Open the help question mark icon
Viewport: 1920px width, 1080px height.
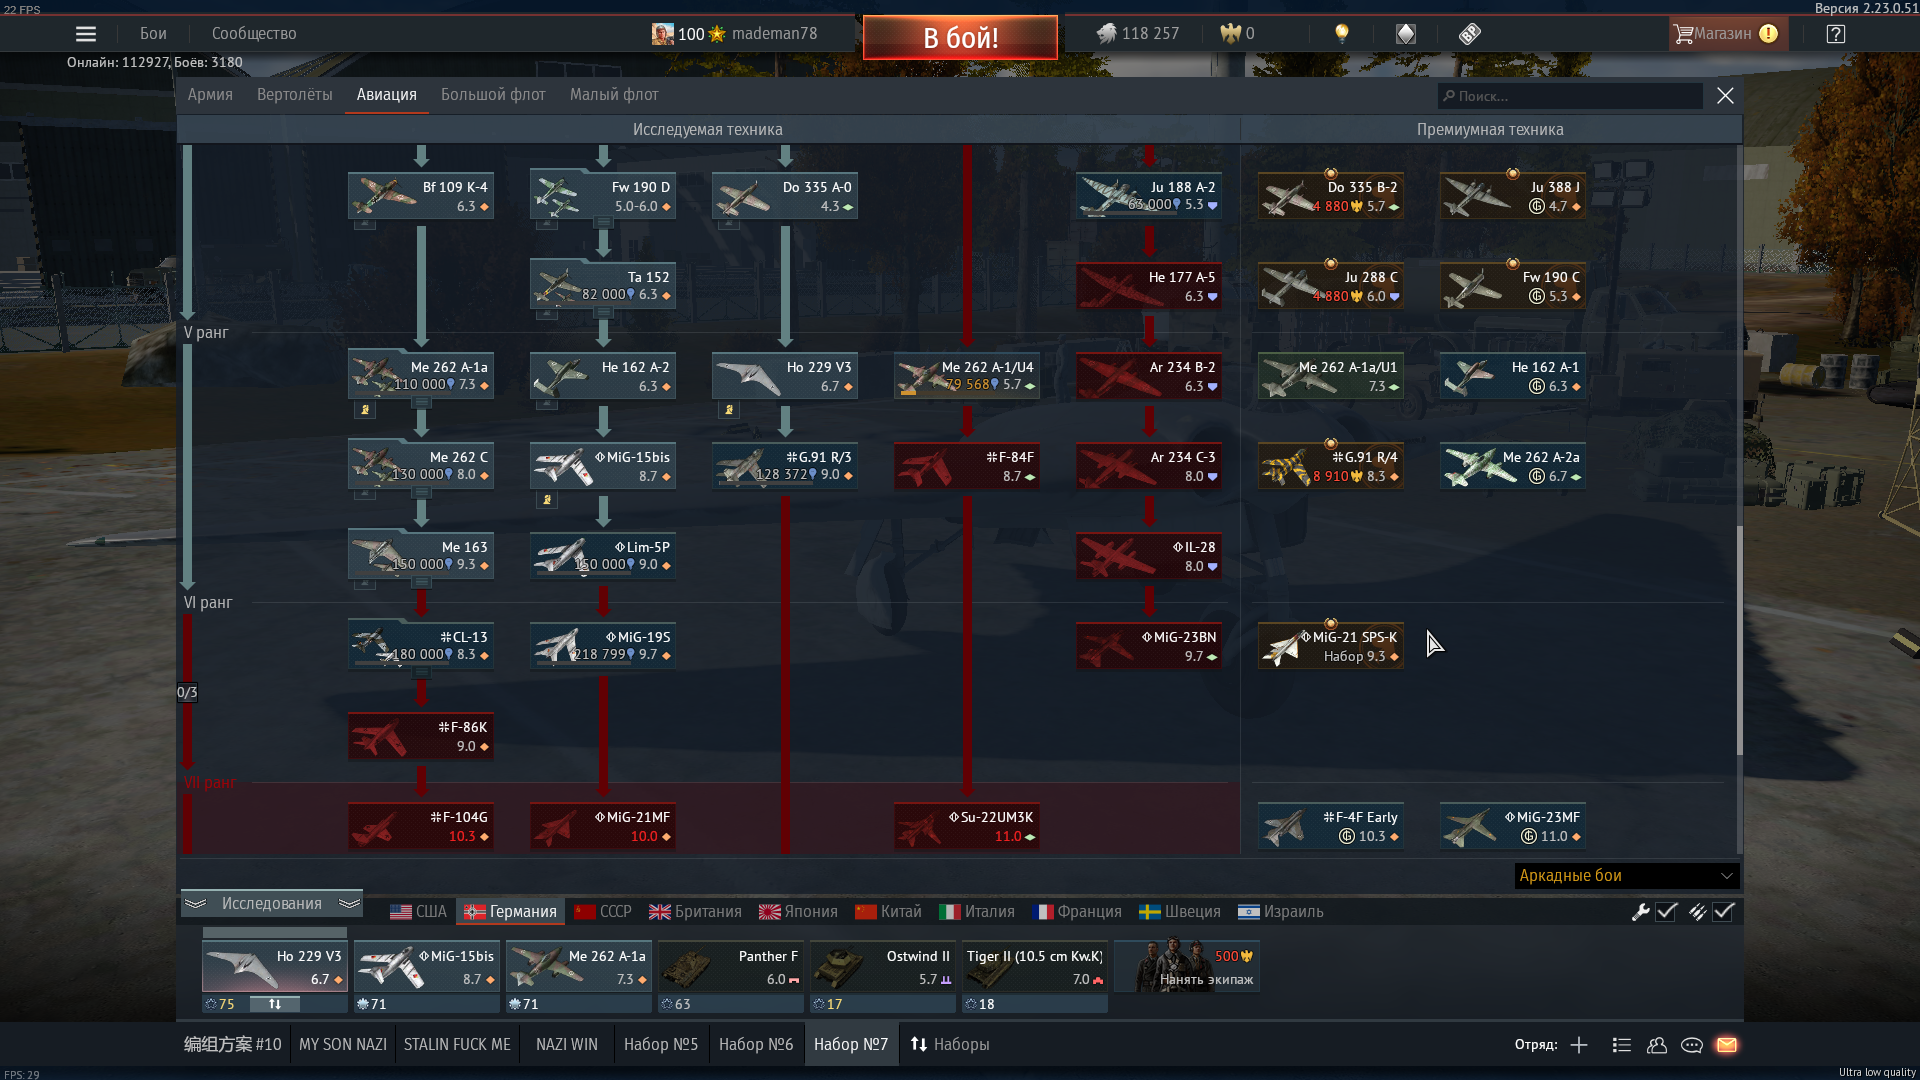(1836, 33)
